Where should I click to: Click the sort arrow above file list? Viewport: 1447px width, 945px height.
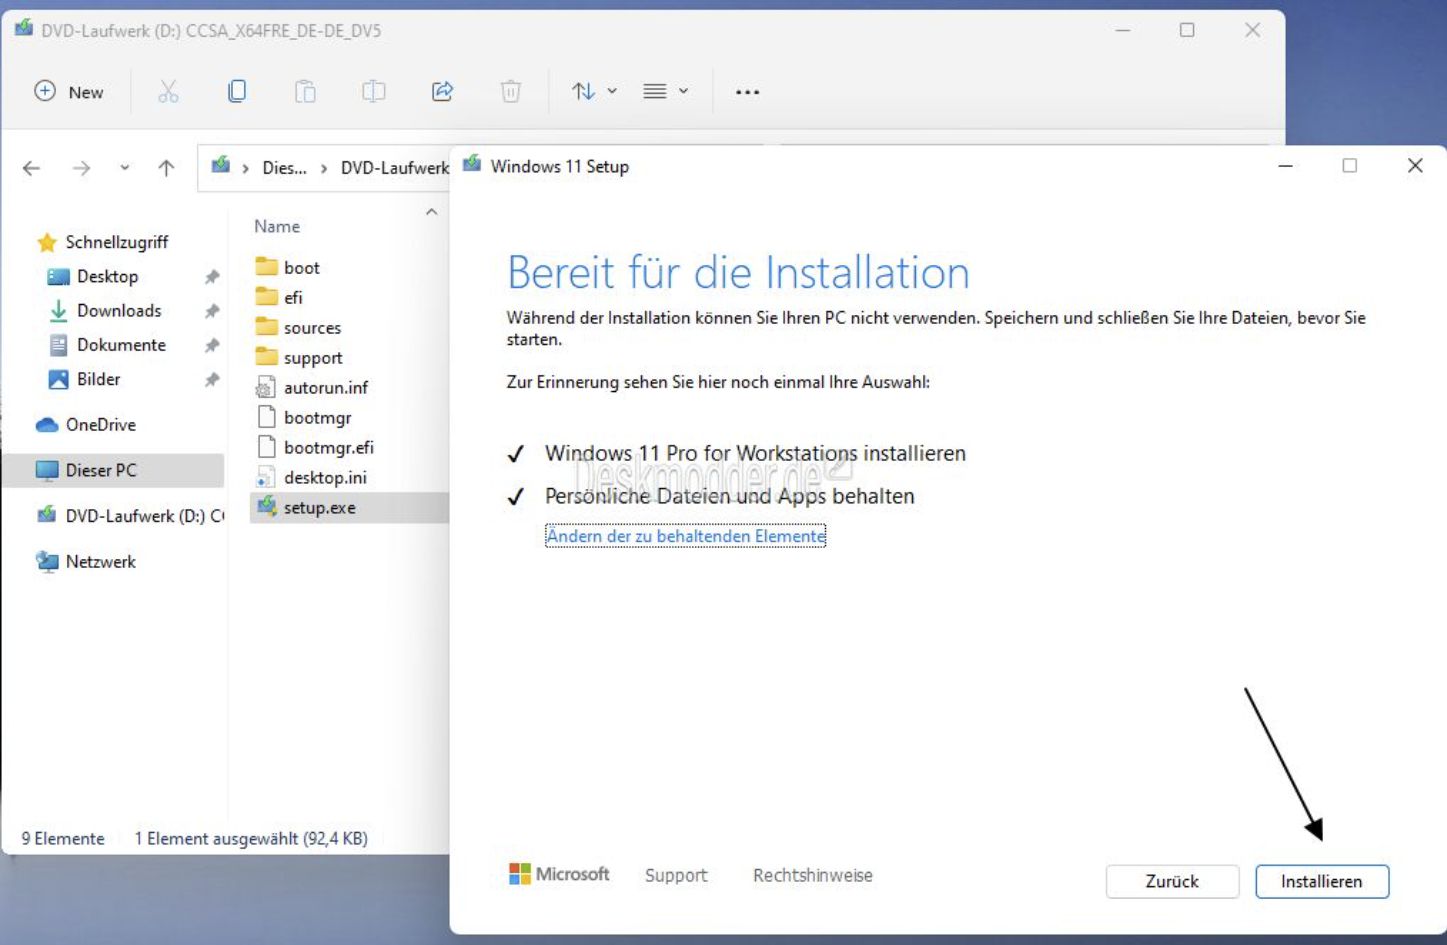point(431,212)
